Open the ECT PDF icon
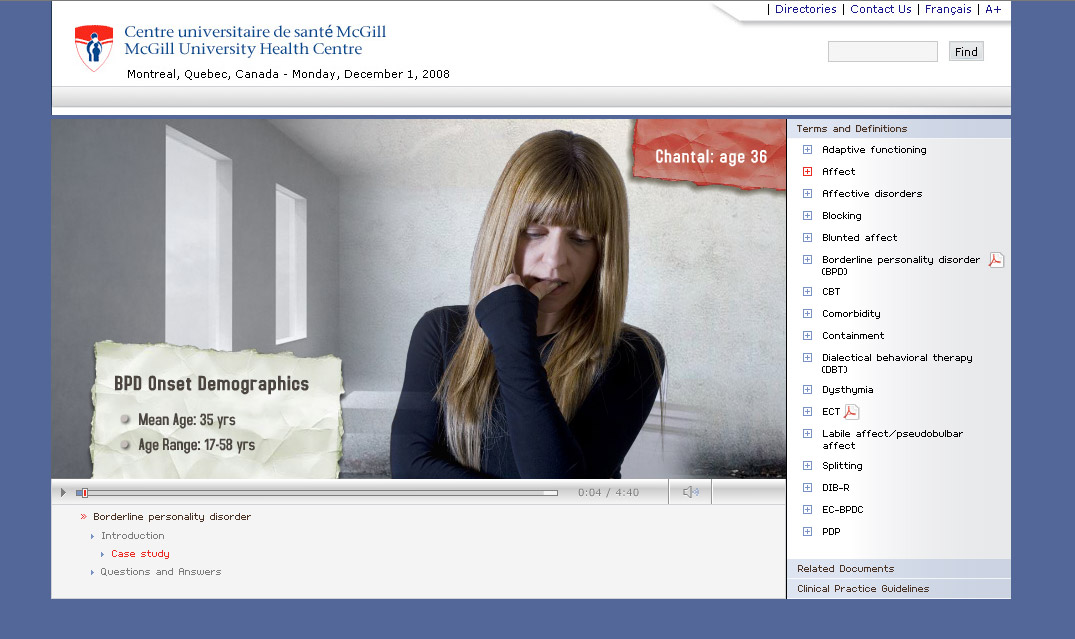Viewport: 1075px width, 639px height. (851, 411)
